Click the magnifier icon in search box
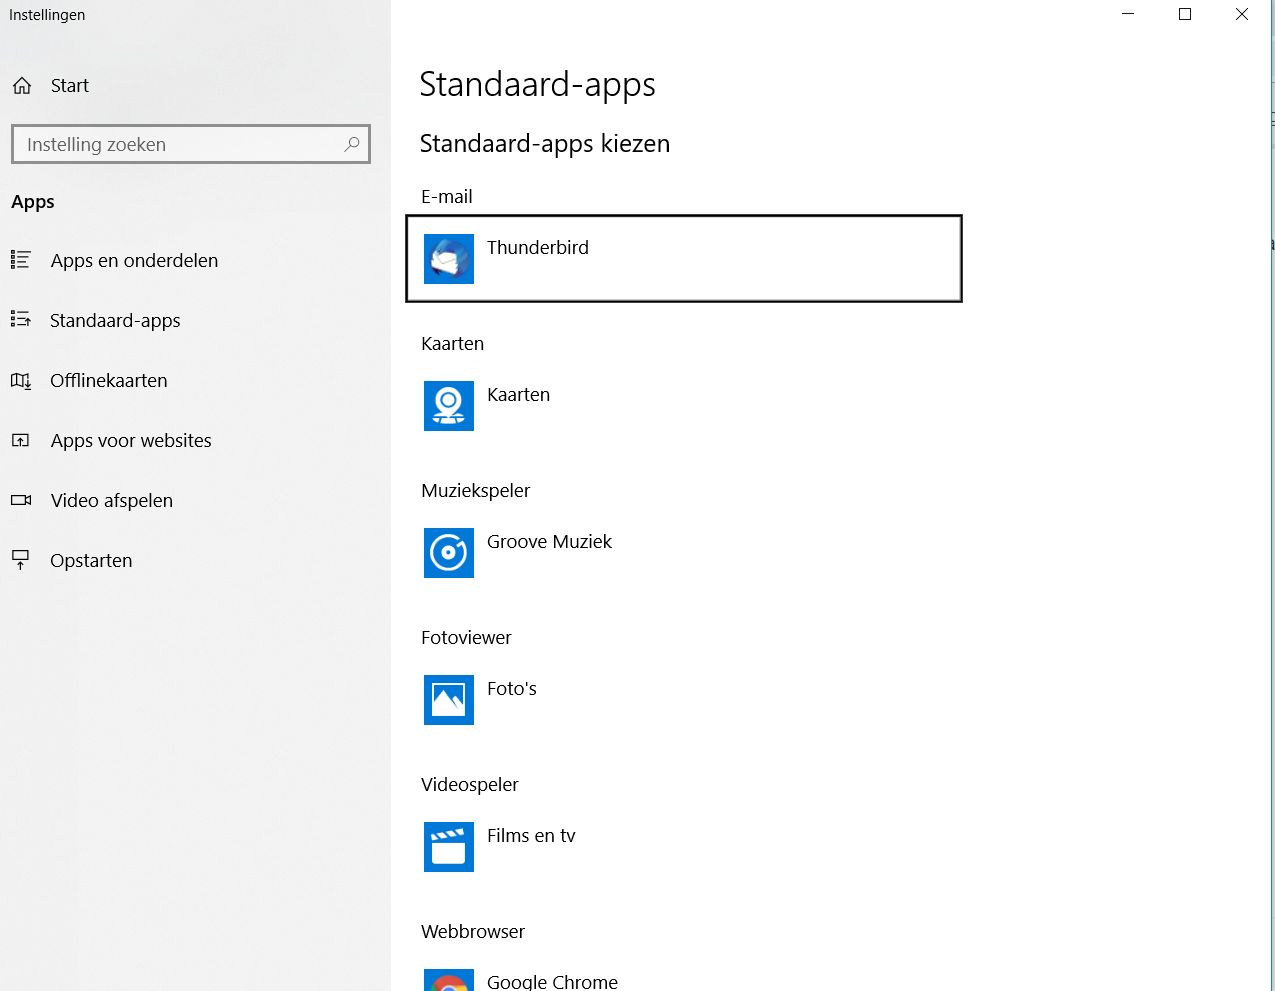Screen dimensions: 1275x991 coord(351,144)
